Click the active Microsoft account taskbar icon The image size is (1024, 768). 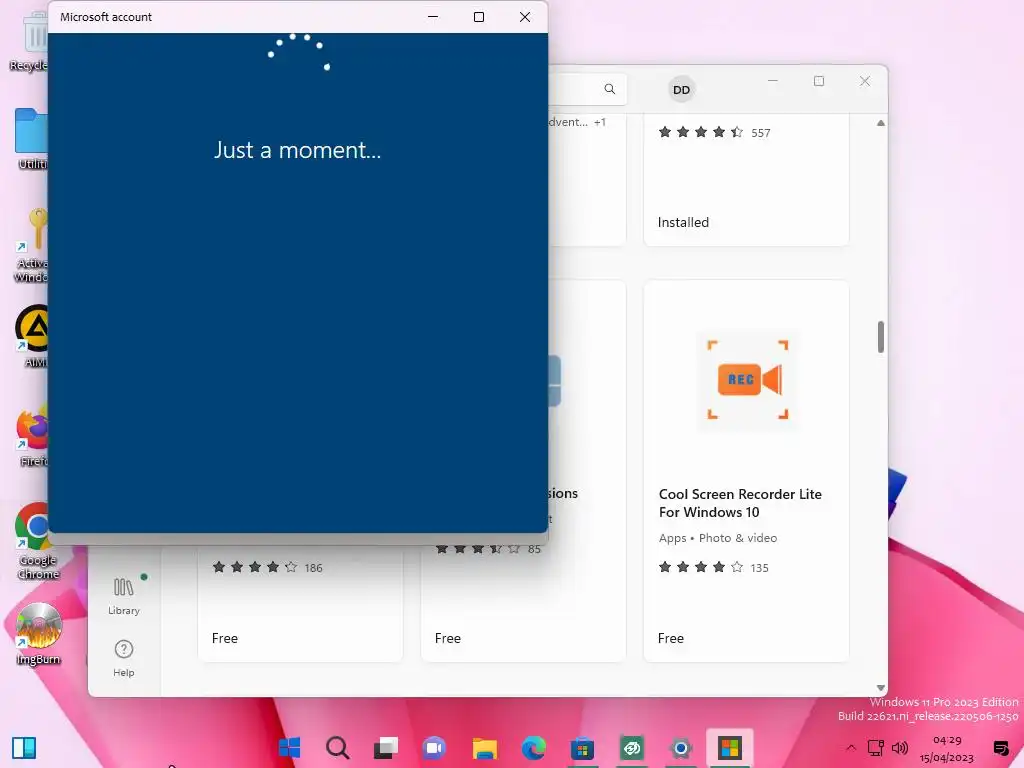[x=729, y=747]
